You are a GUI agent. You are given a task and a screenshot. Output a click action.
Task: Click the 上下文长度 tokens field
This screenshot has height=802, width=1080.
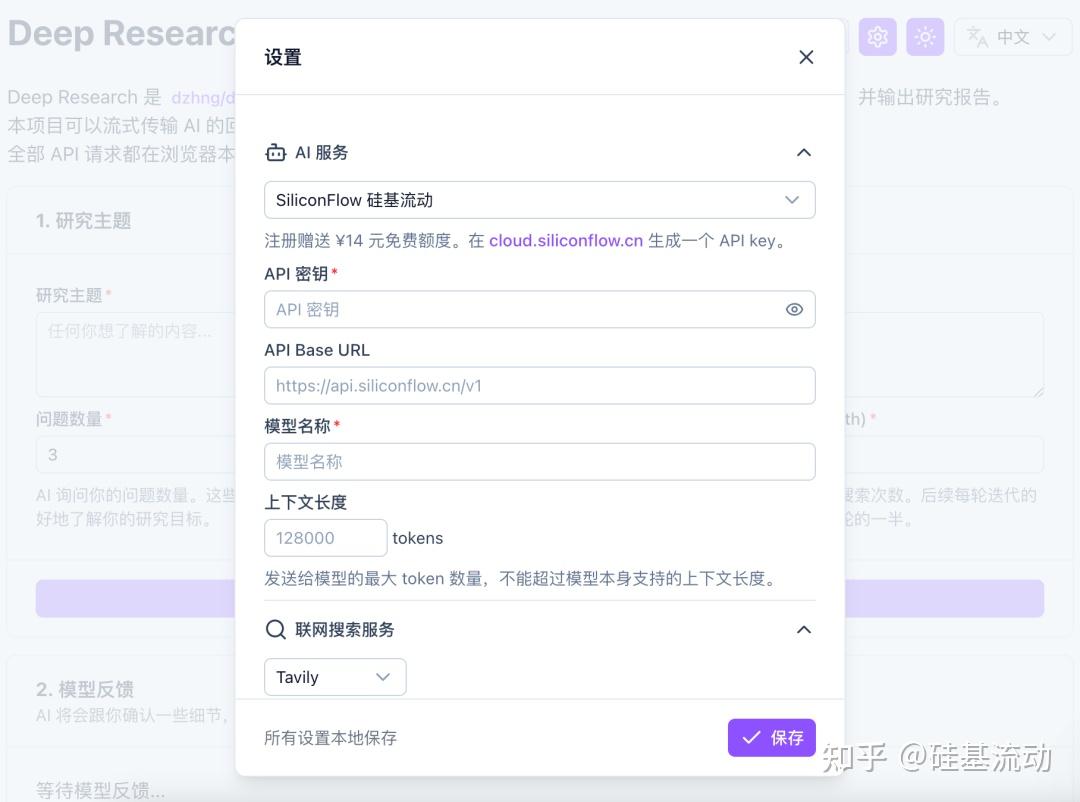pos(325,537)
